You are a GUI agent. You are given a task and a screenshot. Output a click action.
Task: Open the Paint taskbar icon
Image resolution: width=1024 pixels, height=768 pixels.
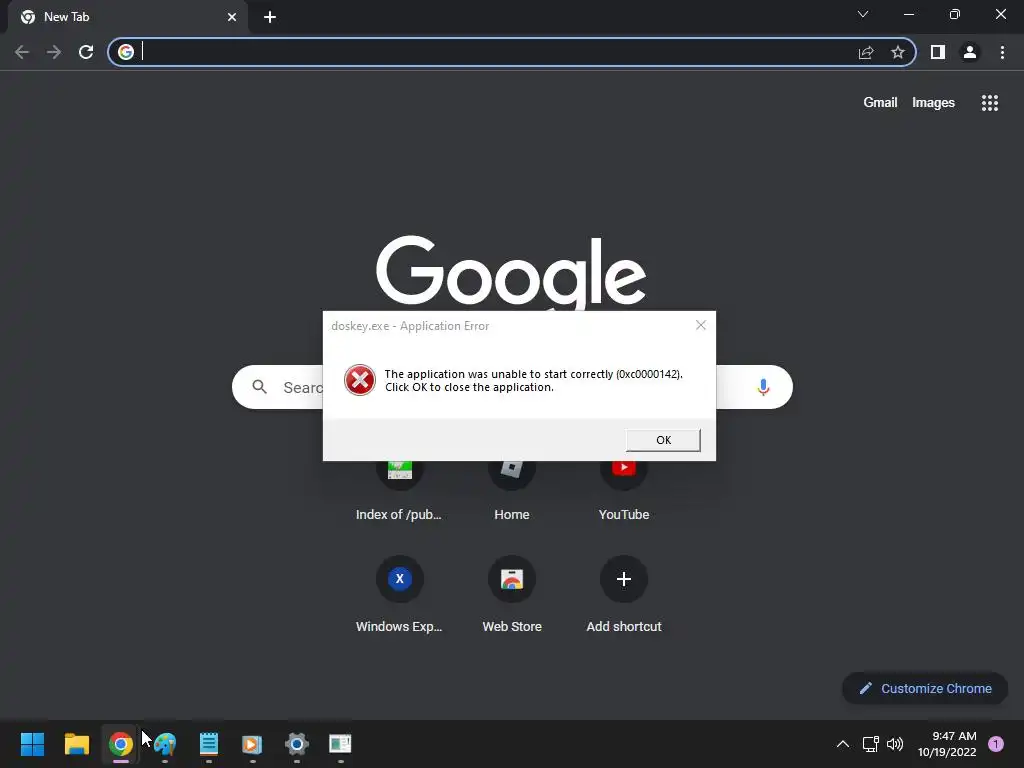pos(165,744)
